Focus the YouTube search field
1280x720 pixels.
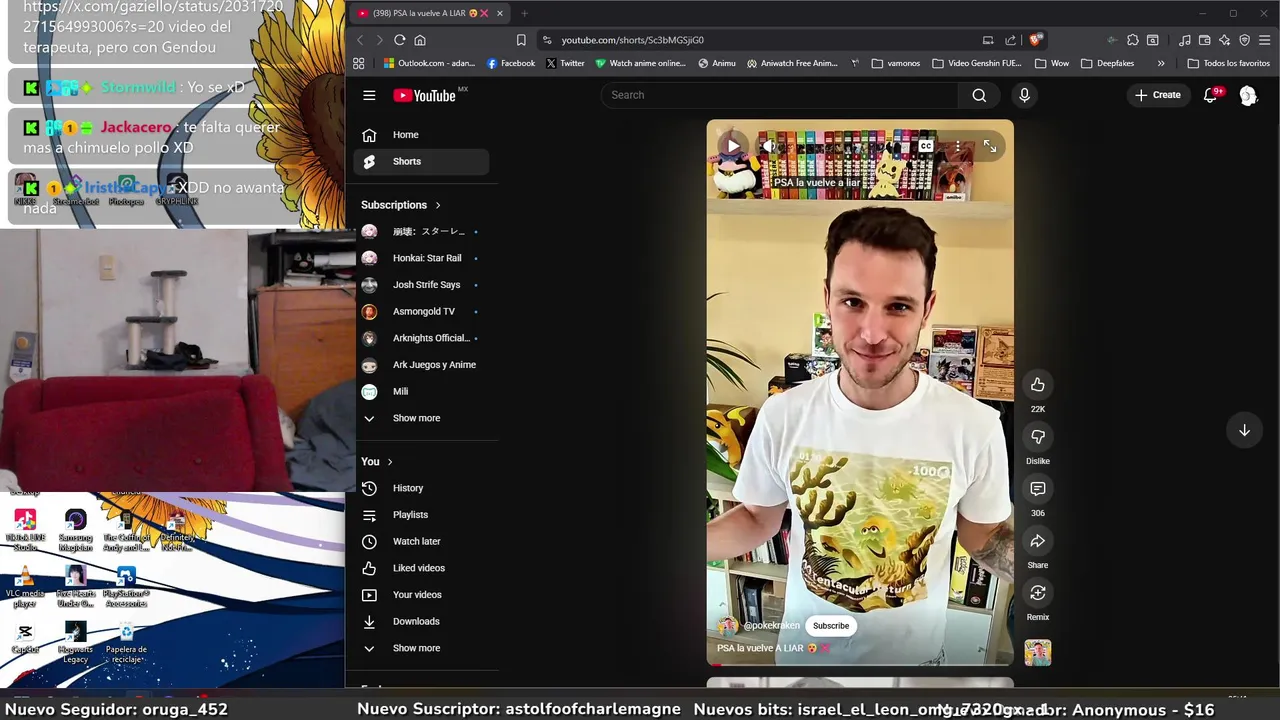(780, 95)
